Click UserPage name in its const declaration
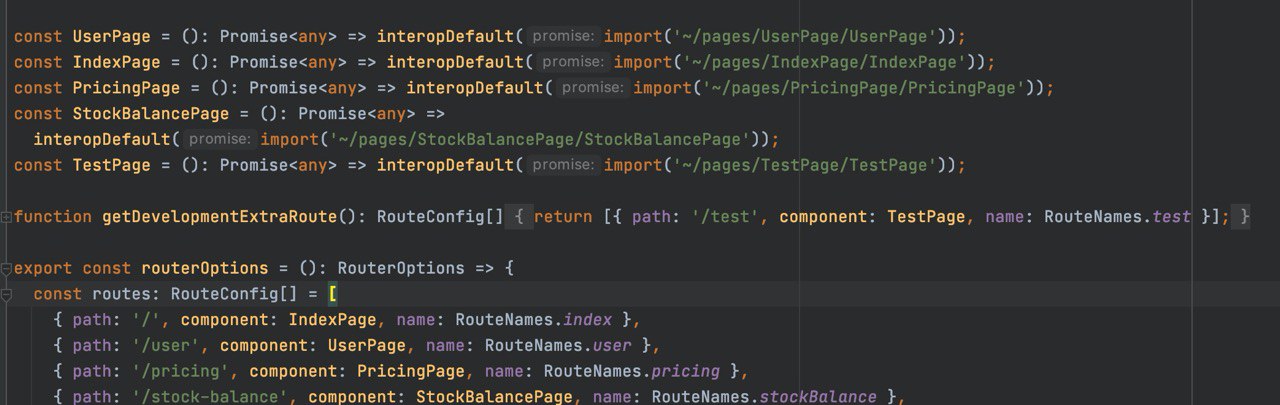The width and height of the screenshot is (1280, 405). 112,36
